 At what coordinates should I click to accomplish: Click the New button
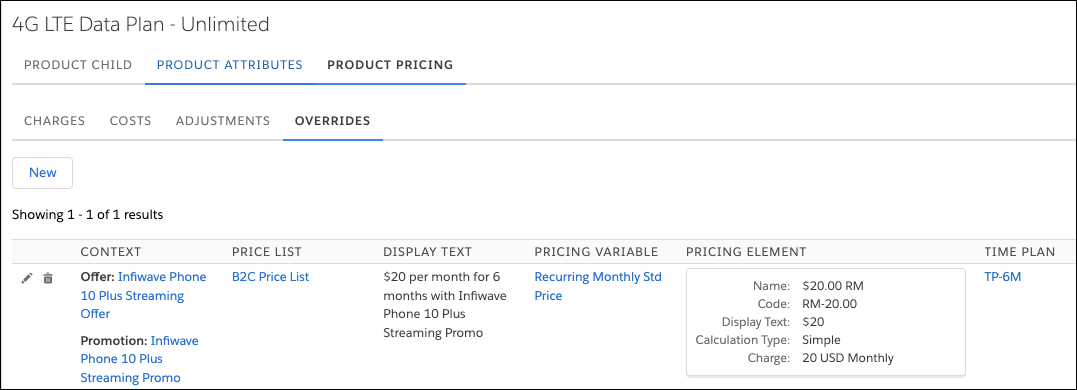tap(43, 172)
